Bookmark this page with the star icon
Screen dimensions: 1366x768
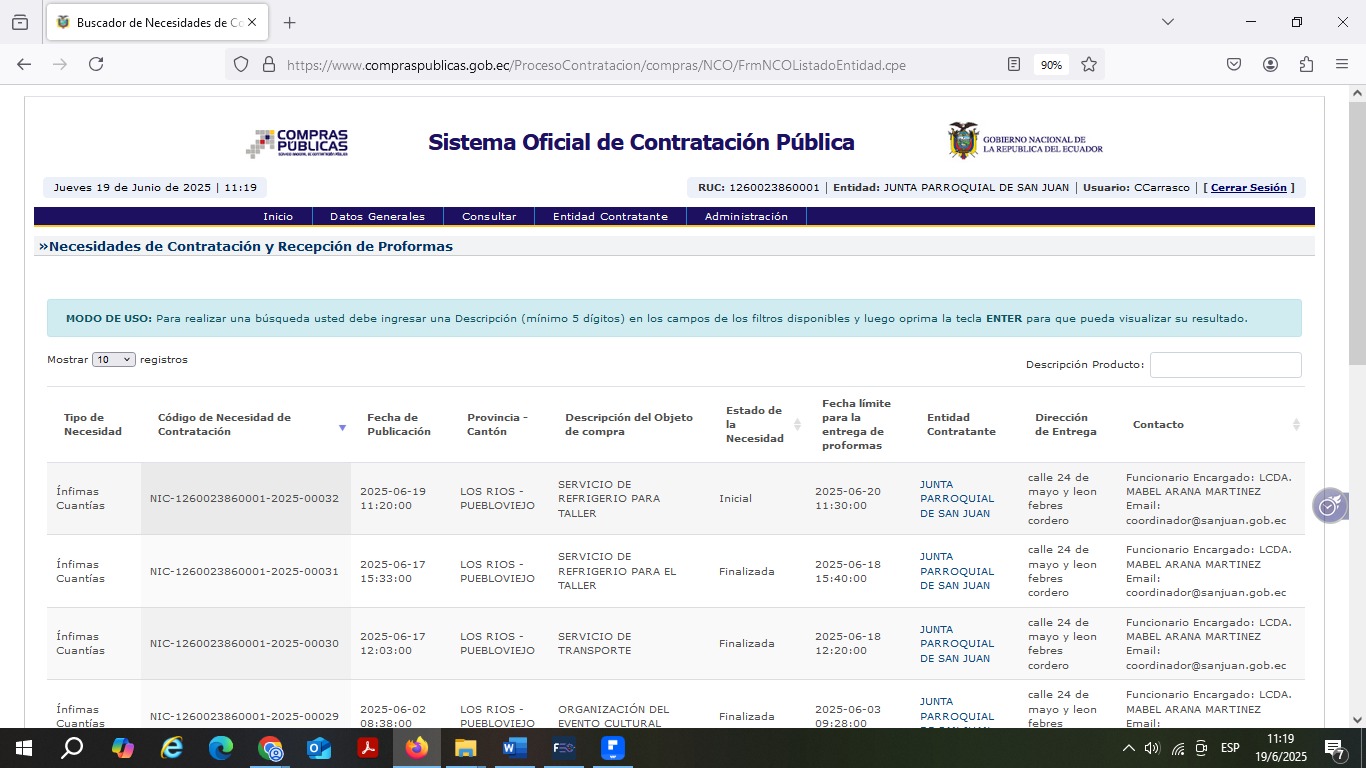pos(1089,64)
